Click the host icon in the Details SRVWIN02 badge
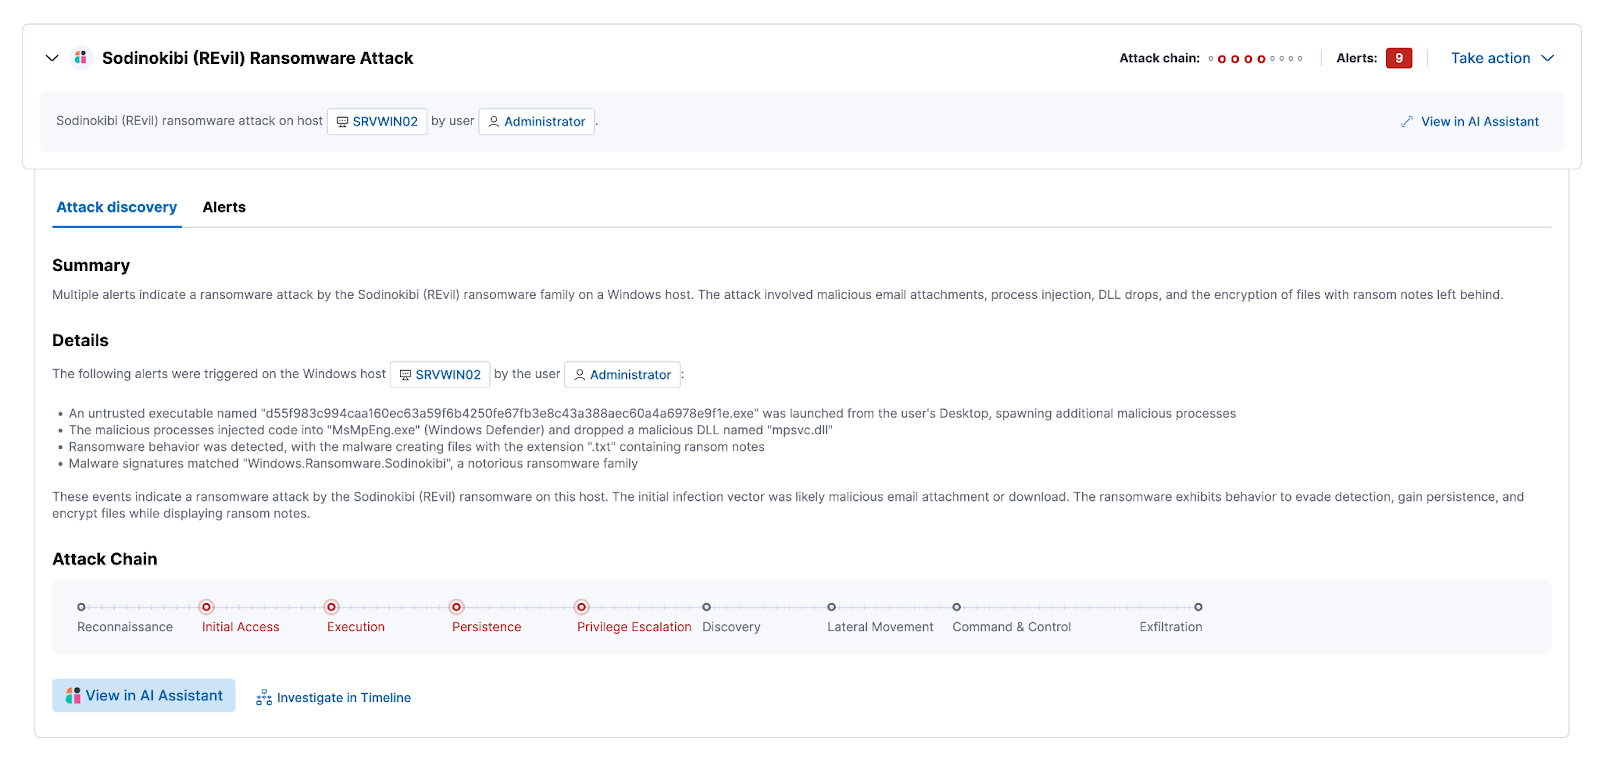Screen dimensions: 1600x763 click(x=405, y=375)
